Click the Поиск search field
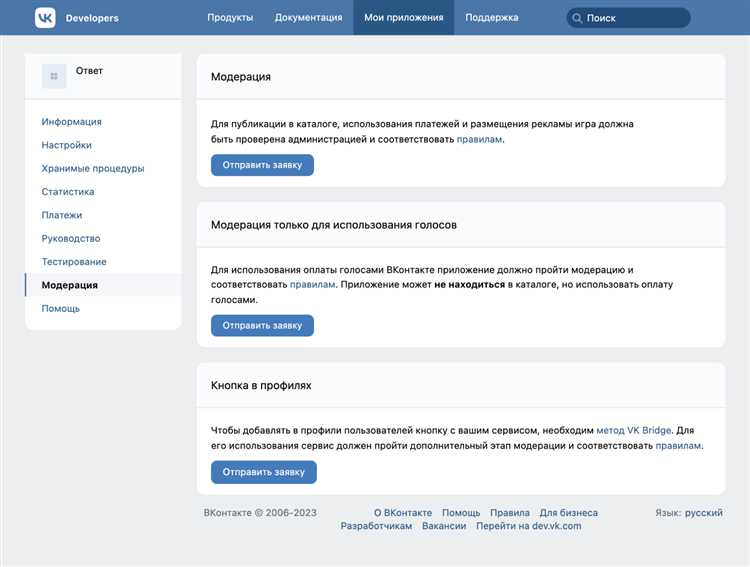 [628, 18]
